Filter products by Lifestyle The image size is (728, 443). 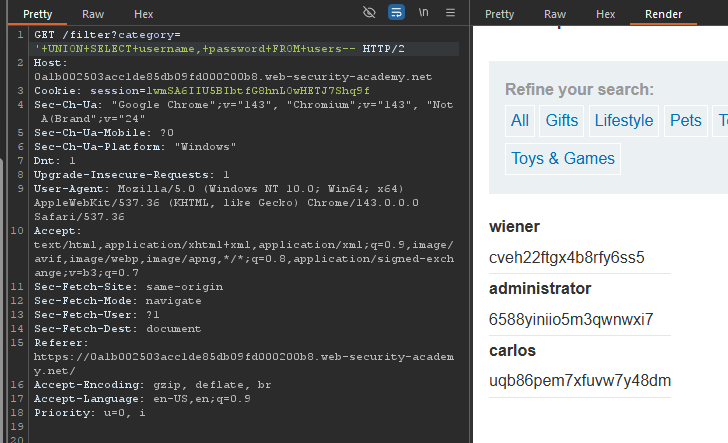[624, 121]
